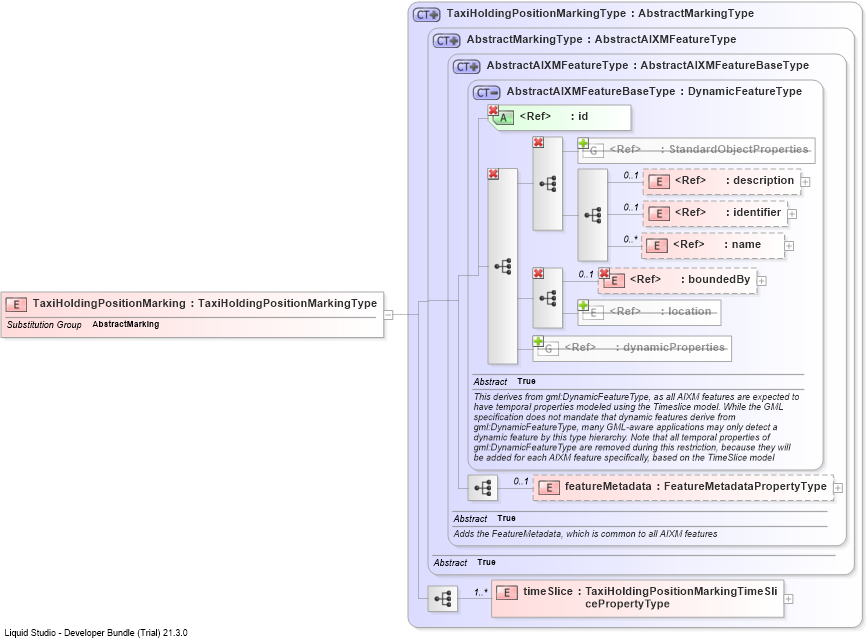Select the featureMetadata : FeatureMetadataPropertyType label
866x638 pixels.
[695, 486]
